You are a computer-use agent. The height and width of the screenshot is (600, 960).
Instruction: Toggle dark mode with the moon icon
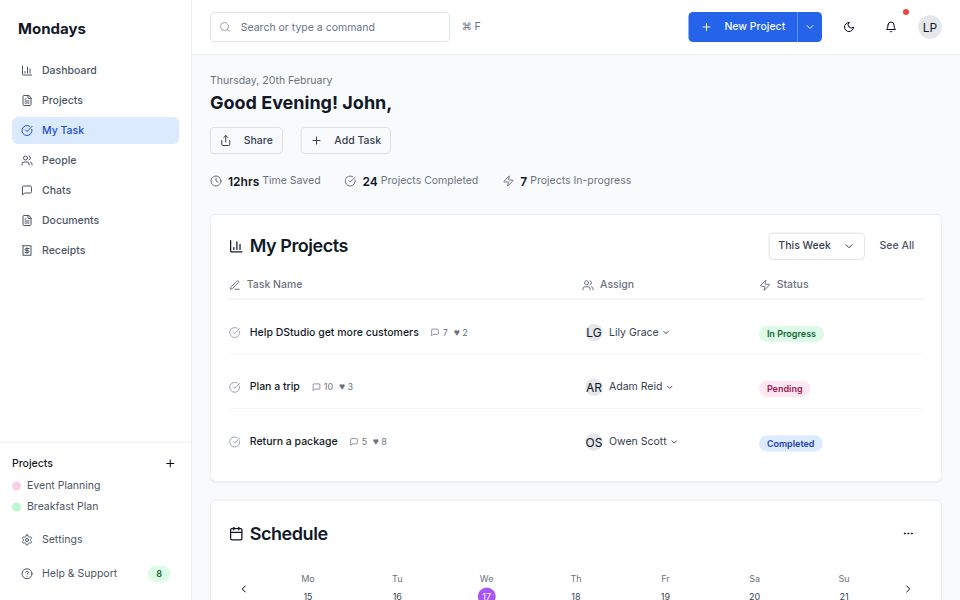849,27
